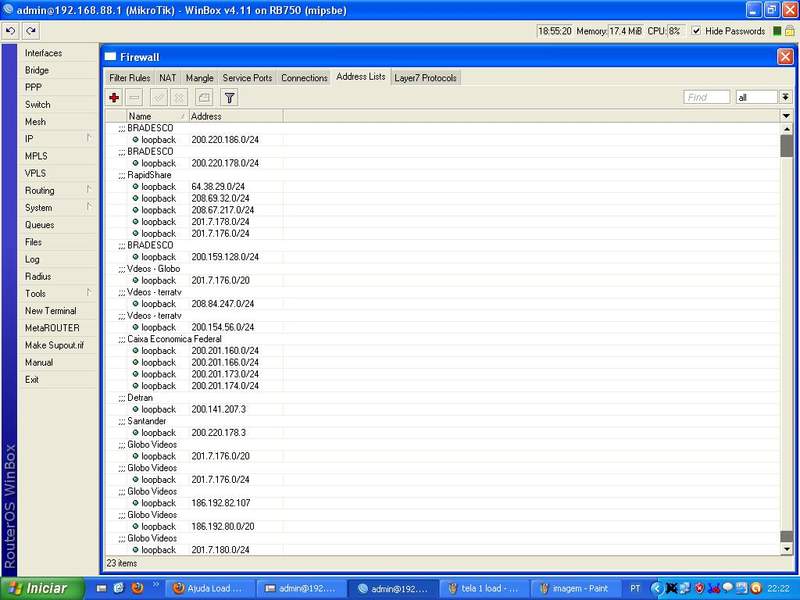
Task: Open the Connections tab
Action: coord(304,78)
